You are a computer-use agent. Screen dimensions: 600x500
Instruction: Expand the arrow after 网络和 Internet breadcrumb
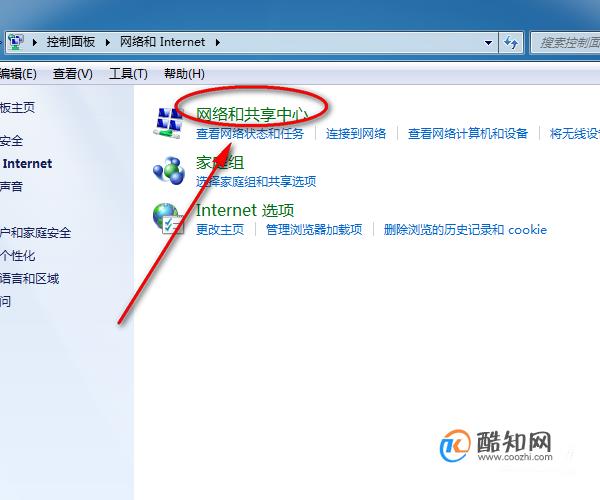click(217, 42)
